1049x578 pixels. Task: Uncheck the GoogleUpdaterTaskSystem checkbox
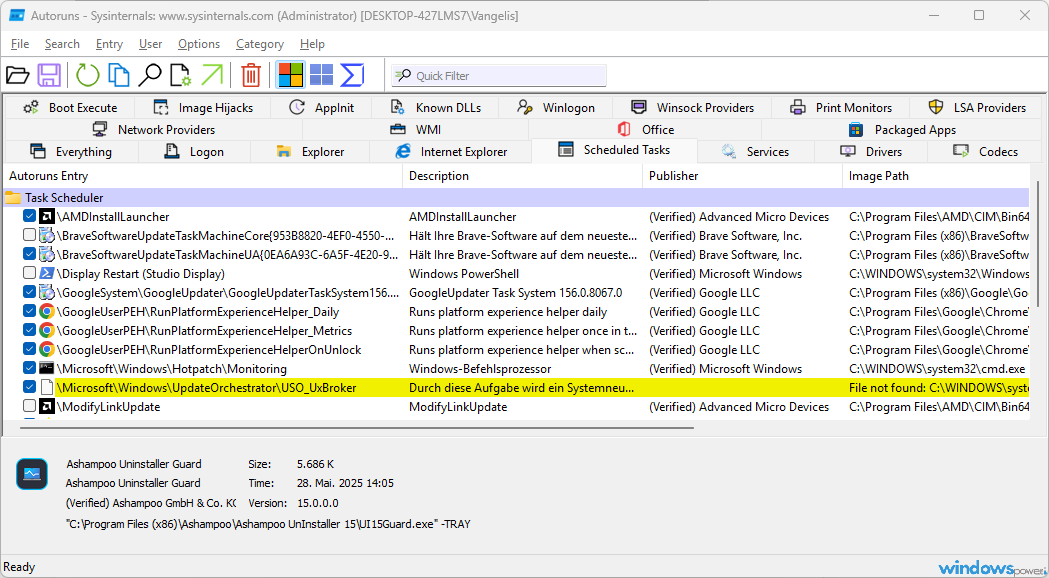coord(29,292)
